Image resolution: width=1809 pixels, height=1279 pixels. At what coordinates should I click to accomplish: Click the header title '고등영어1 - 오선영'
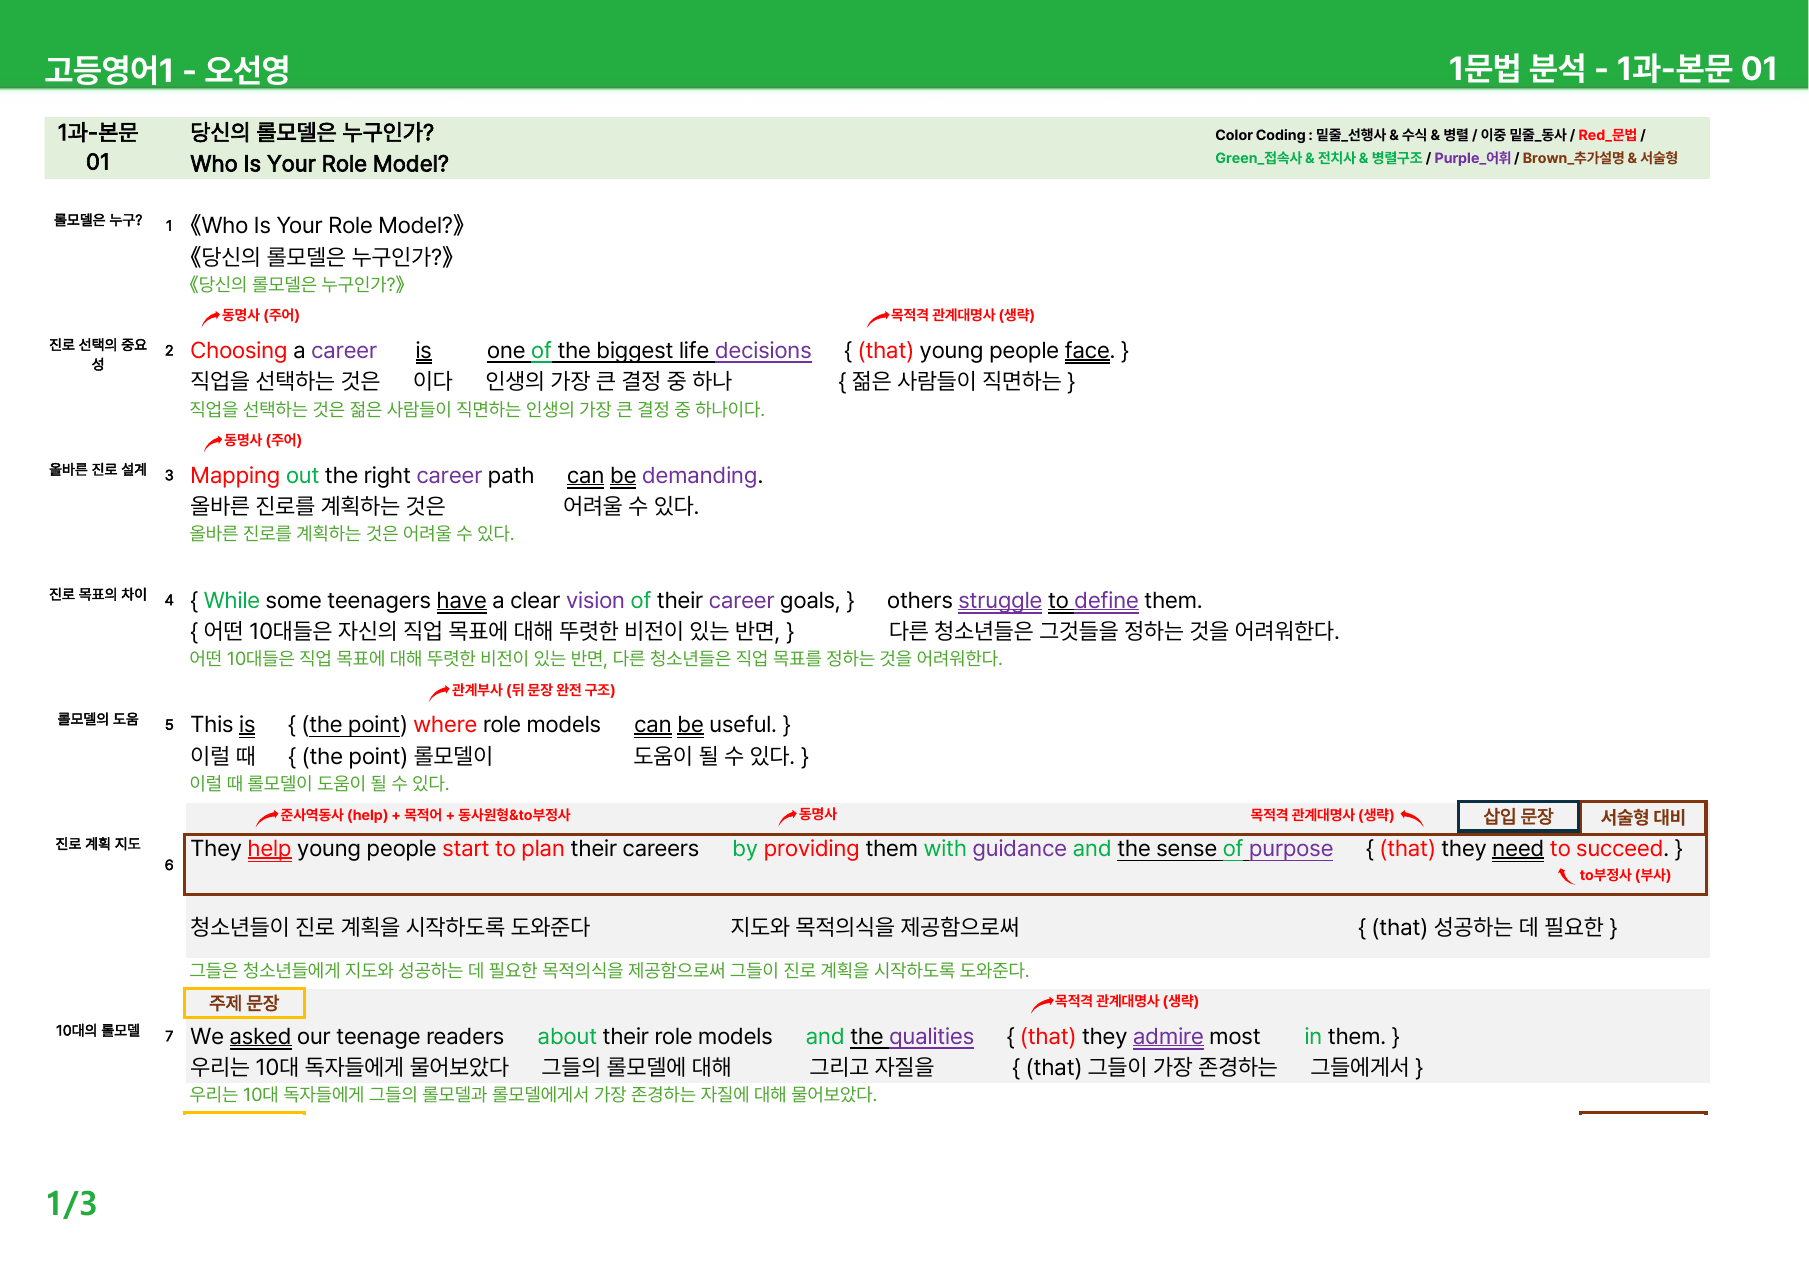pos(167,69)
